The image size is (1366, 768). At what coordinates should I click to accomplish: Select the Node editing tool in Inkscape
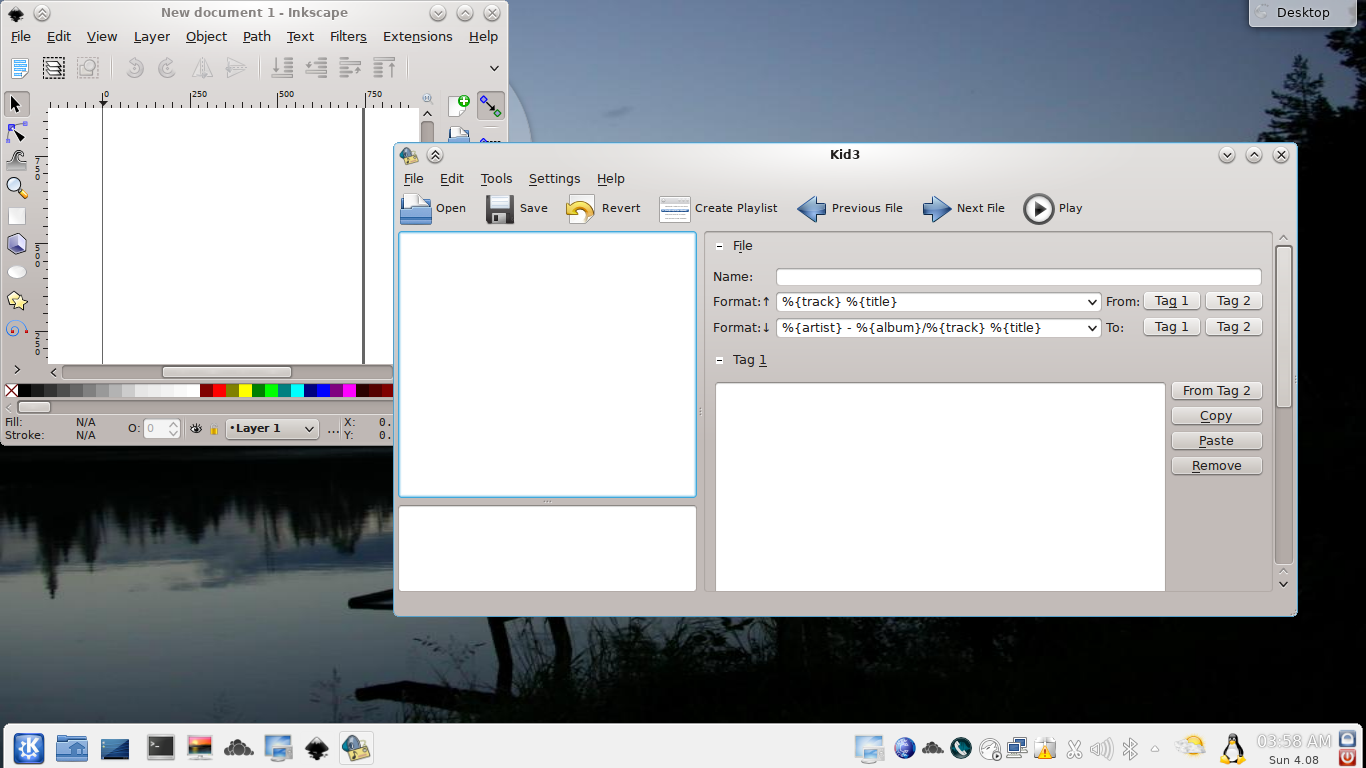tap(15, 132)
